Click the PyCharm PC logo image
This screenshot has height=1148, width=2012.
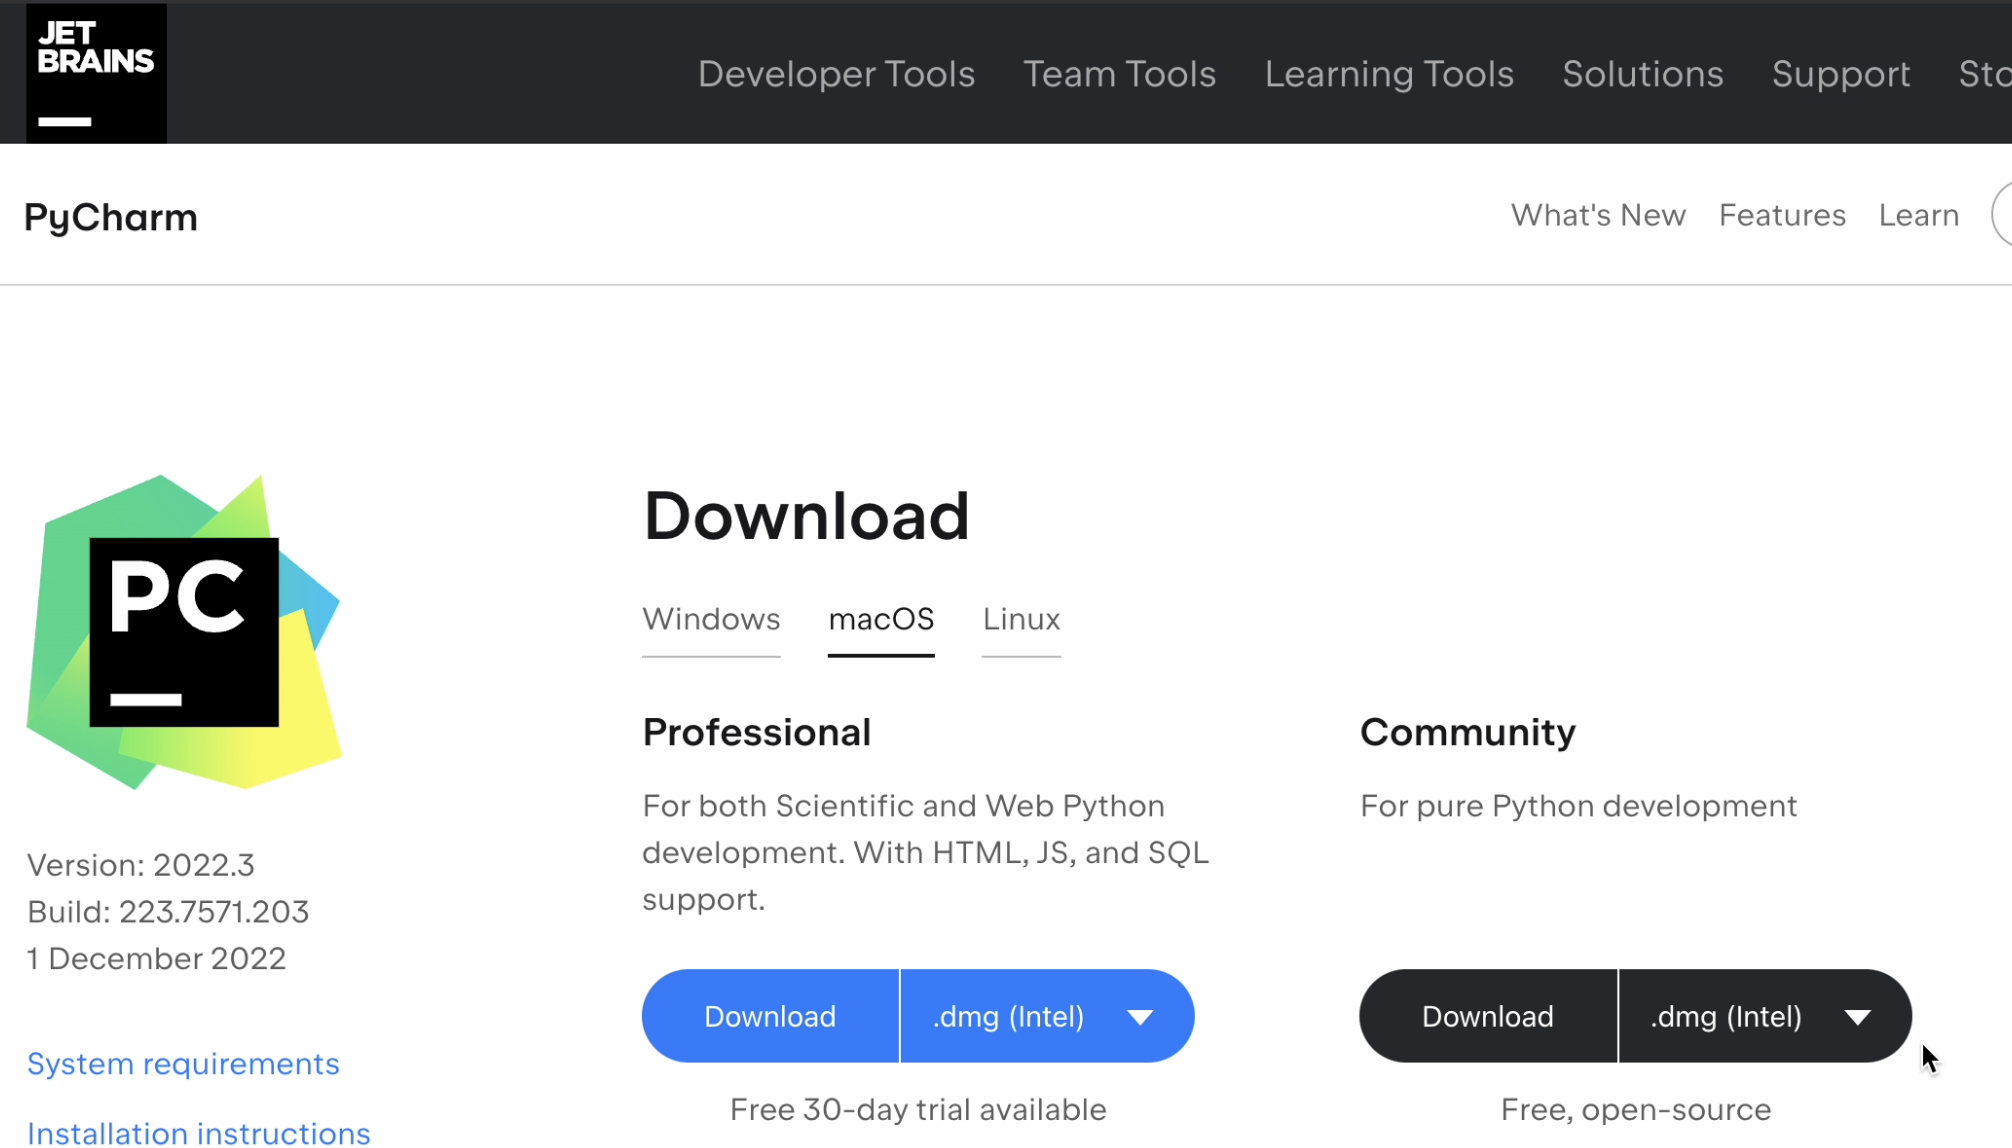click(x=184, y=632)
